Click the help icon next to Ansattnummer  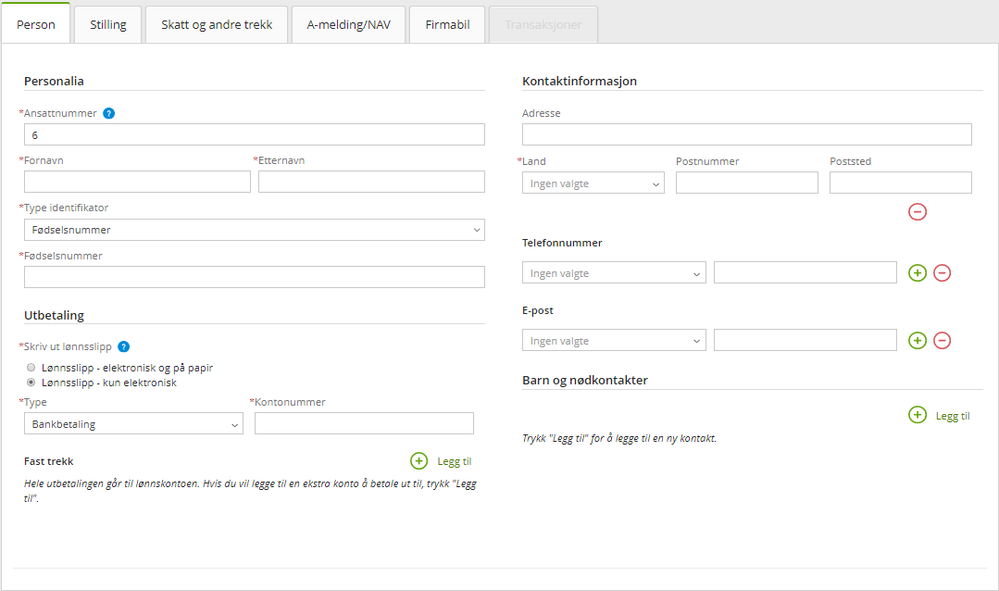click(x=109, y=113)
